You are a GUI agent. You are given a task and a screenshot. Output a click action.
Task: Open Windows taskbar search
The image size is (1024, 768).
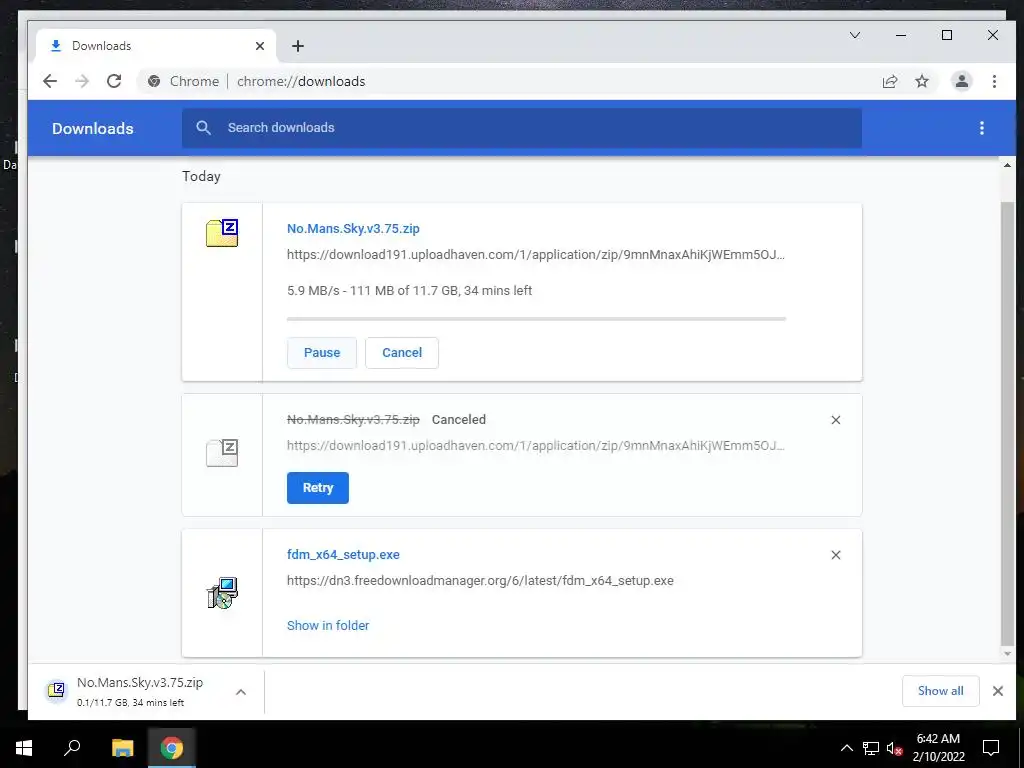tap(72, 748)
